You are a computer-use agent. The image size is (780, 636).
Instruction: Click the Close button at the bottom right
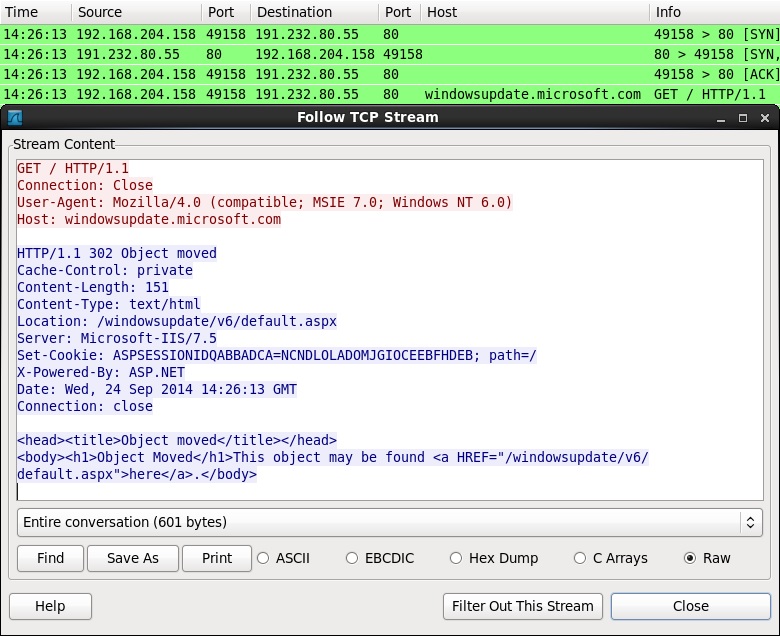pyautogui.click(x=690, y=606)
